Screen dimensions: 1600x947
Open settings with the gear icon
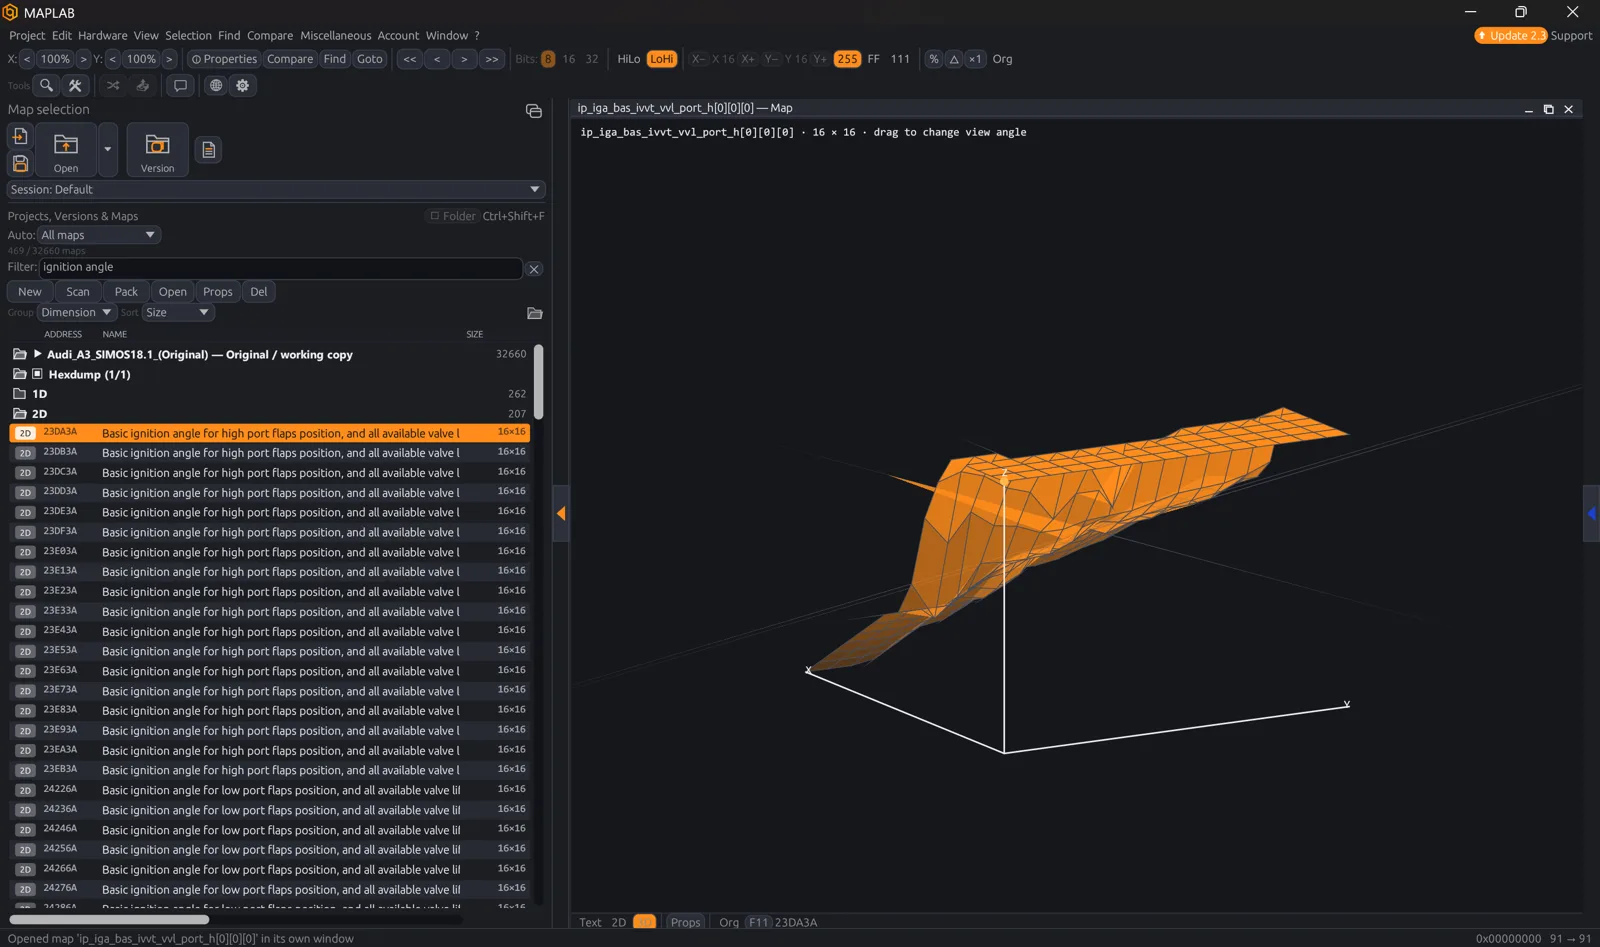click(x=242, y=85)
